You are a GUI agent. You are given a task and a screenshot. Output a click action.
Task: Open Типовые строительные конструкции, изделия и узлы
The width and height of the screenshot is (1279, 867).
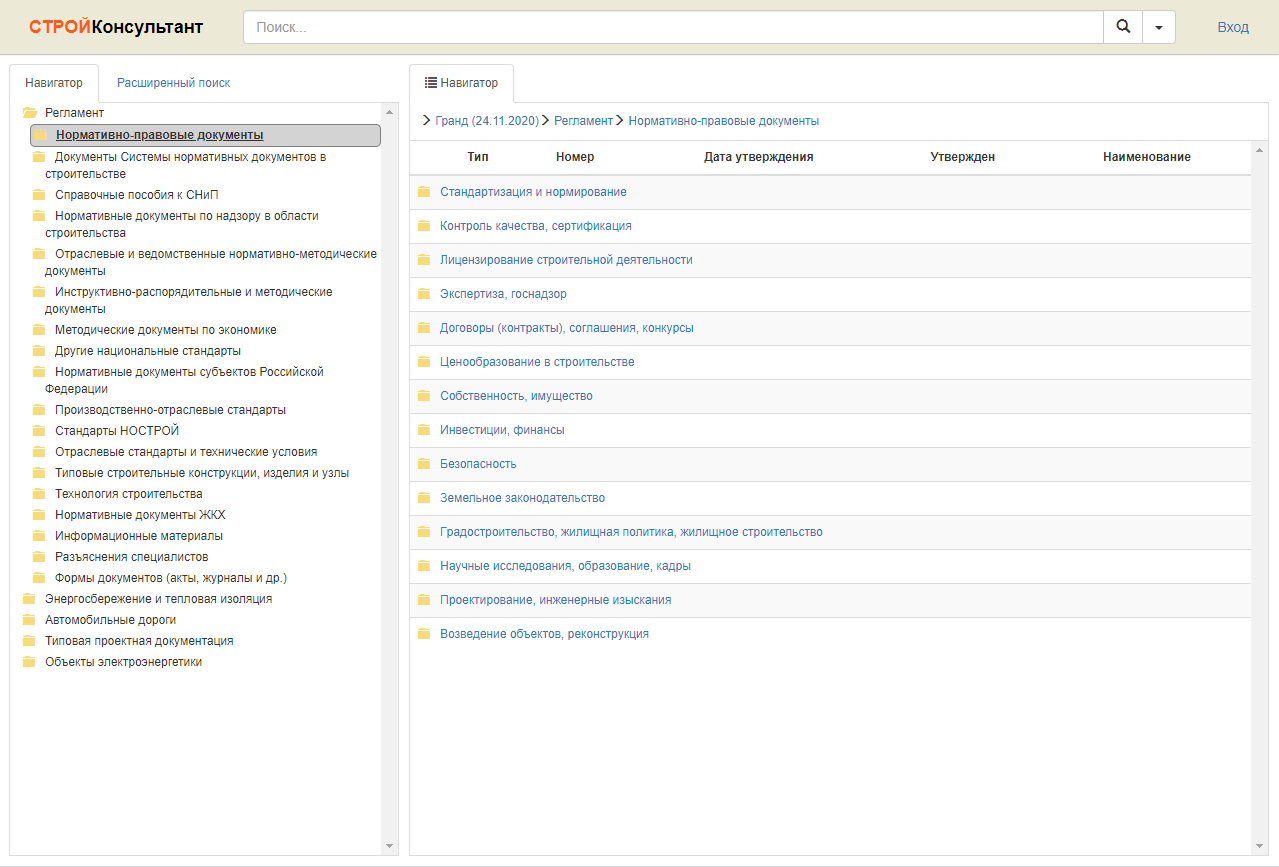202,473
